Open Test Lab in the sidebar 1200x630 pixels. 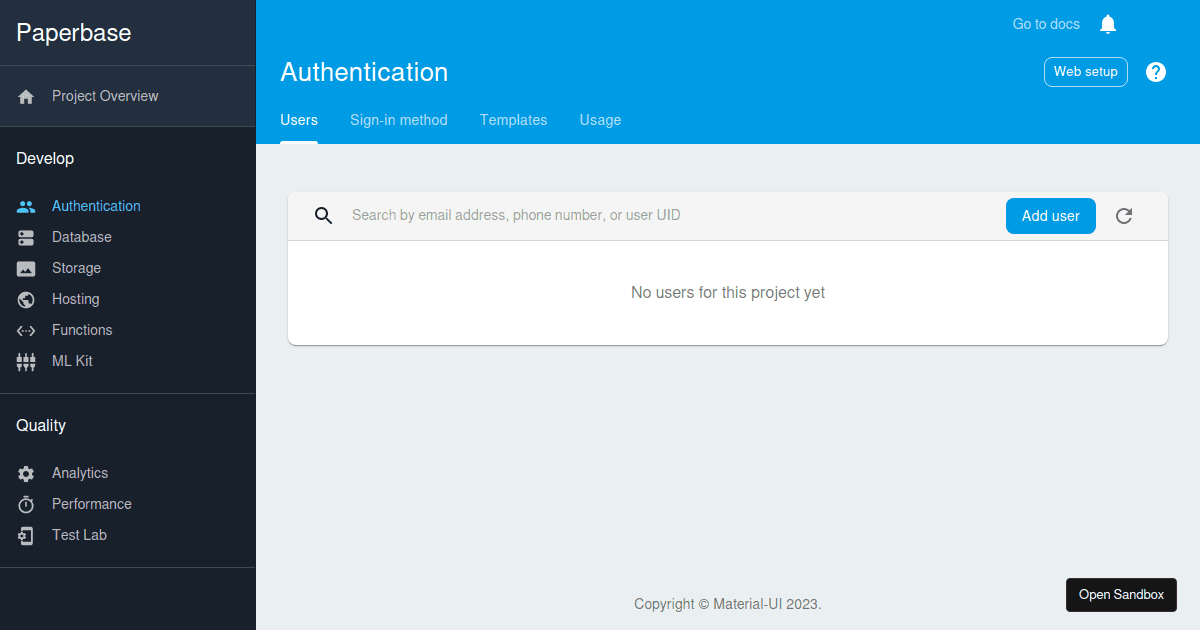79,536
